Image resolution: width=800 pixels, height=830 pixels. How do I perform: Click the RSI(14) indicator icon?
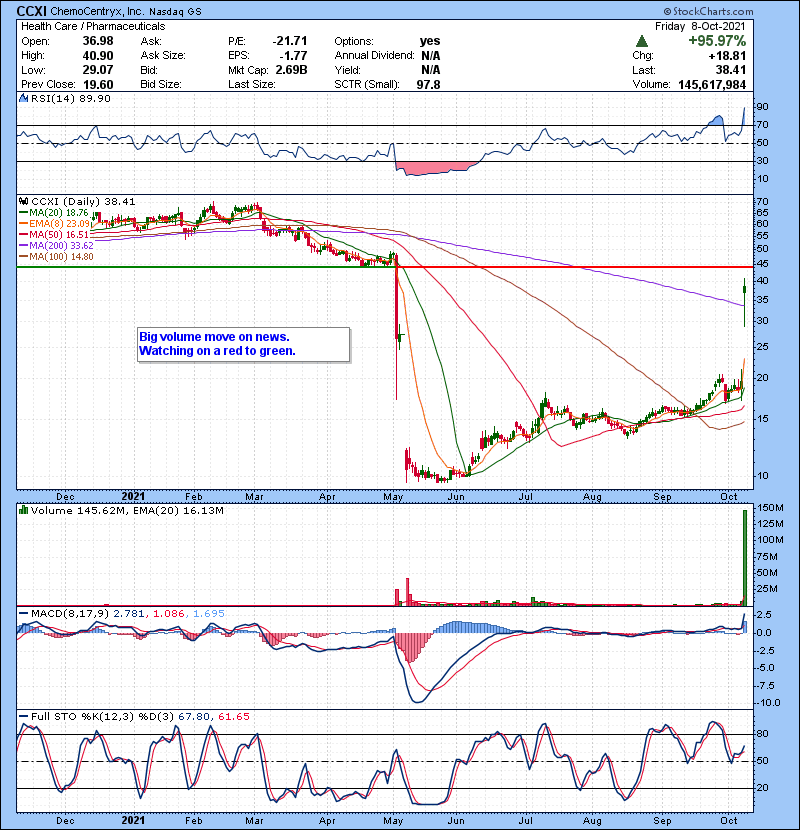(23, 98)
